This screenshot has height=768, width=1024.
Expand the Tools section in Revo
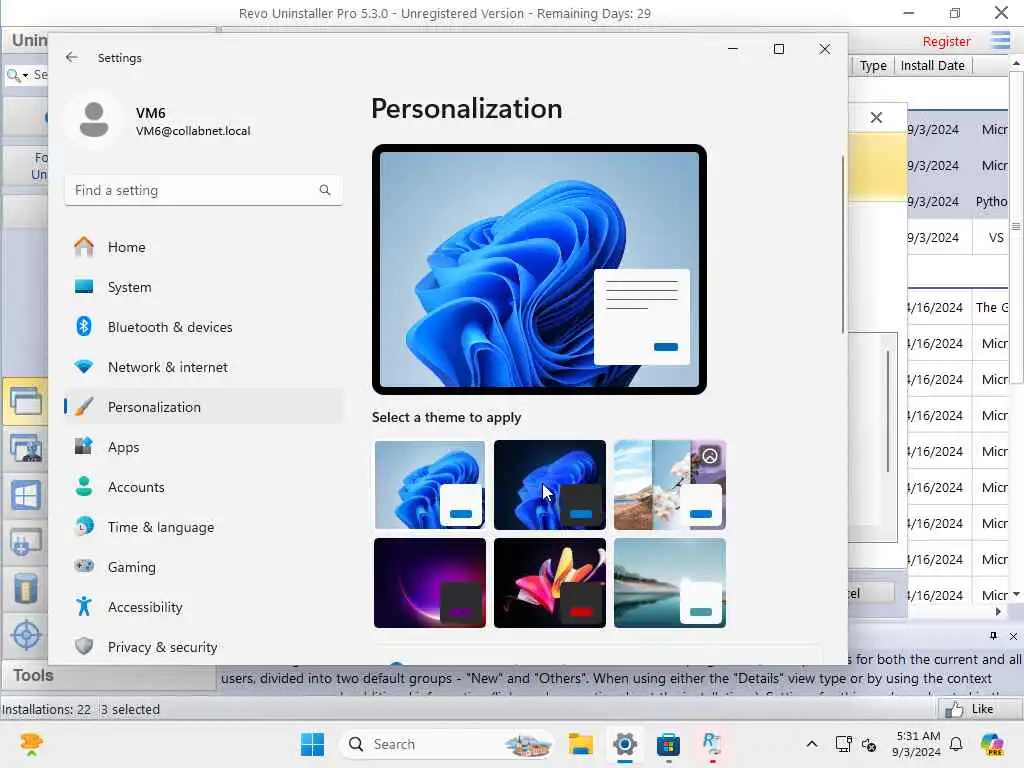point(33,675)
